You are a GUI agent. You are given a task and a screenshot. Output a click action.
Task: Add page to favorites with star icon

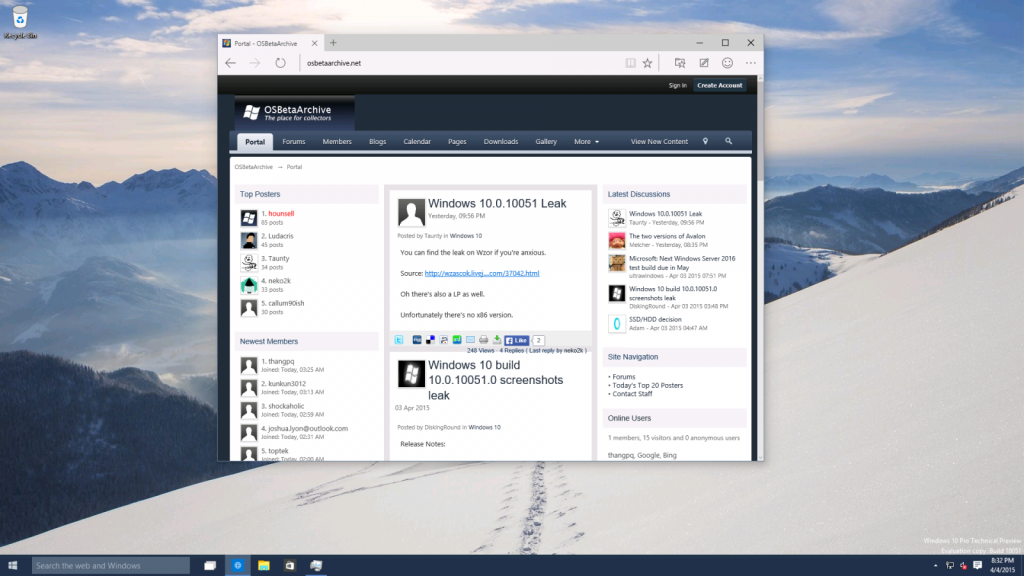click(647, 63)
